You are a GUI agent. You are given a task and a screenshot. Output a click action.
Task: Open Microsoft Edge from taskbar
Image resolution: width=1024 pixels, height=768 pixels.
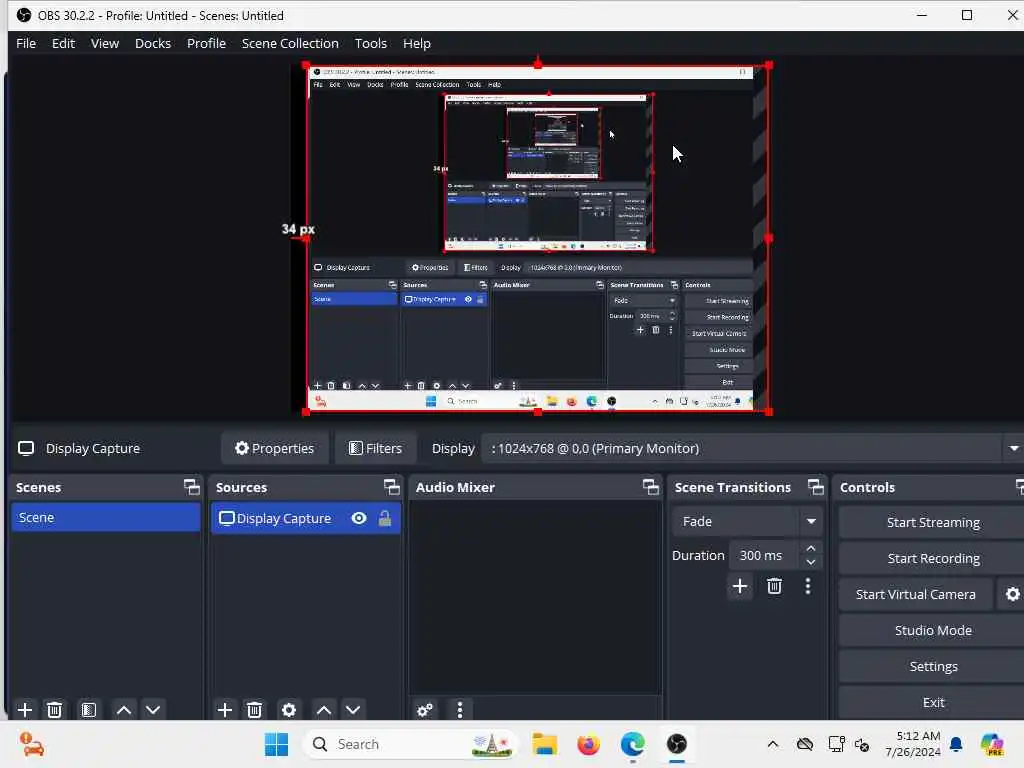pyautogui.click(x=632, y=744)
